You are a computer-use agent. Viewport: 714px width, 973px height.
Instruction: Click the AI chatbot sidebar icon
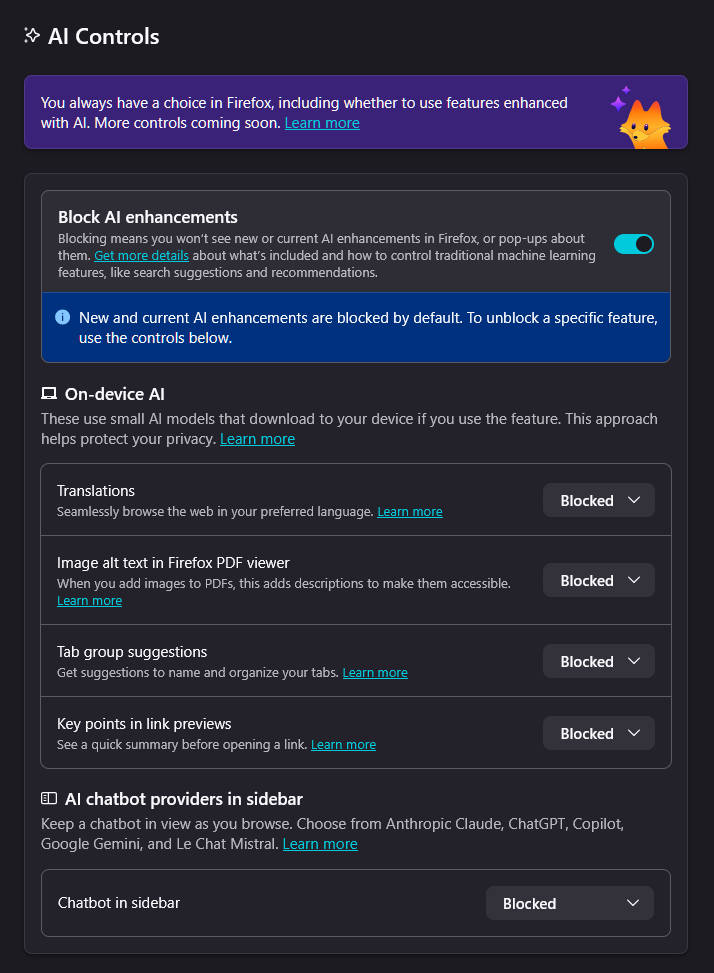(x=49, y=798)
